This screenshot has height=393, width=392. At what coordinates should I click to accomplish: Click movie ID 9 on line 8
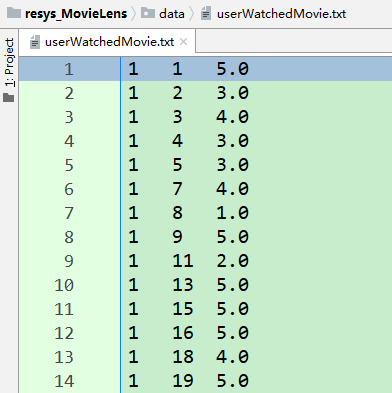(177, 237)
